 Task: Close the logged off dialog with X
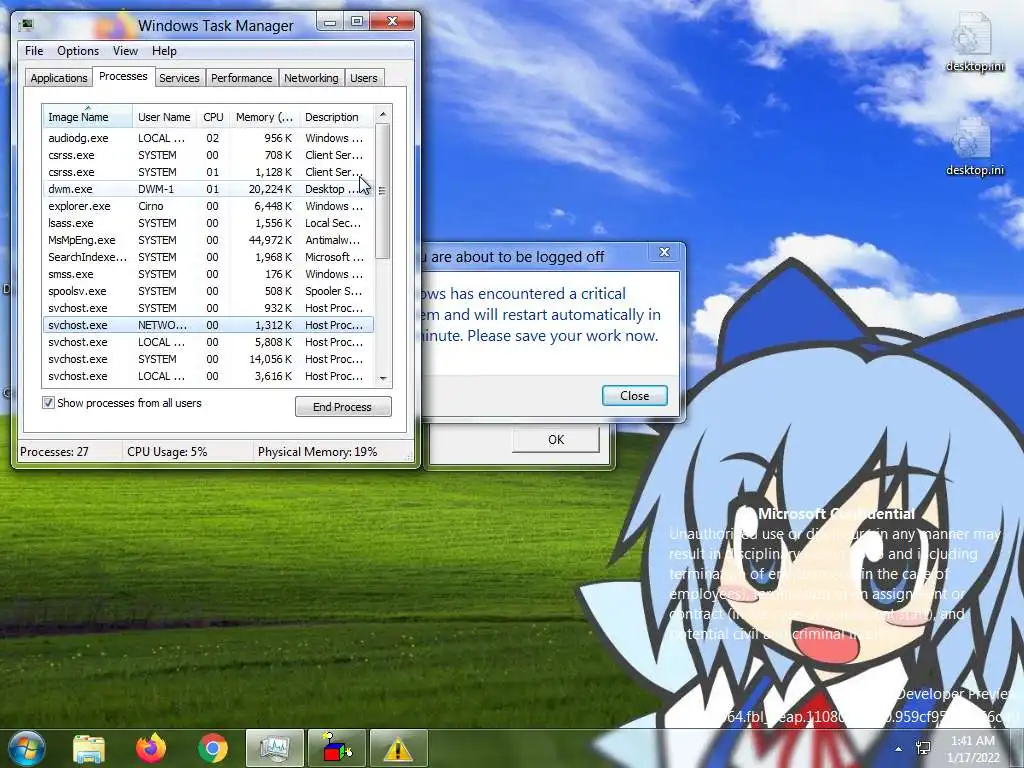[664, 252]
